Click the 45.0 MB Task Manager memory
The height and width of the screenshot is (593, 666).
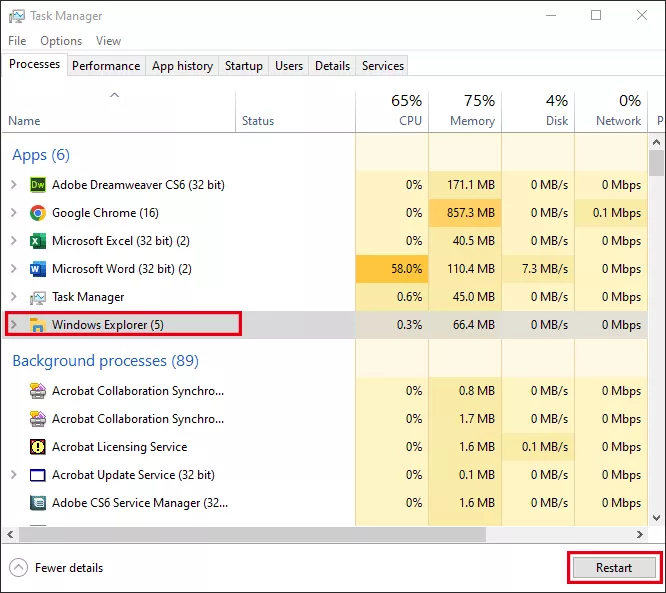coord(474,297)
